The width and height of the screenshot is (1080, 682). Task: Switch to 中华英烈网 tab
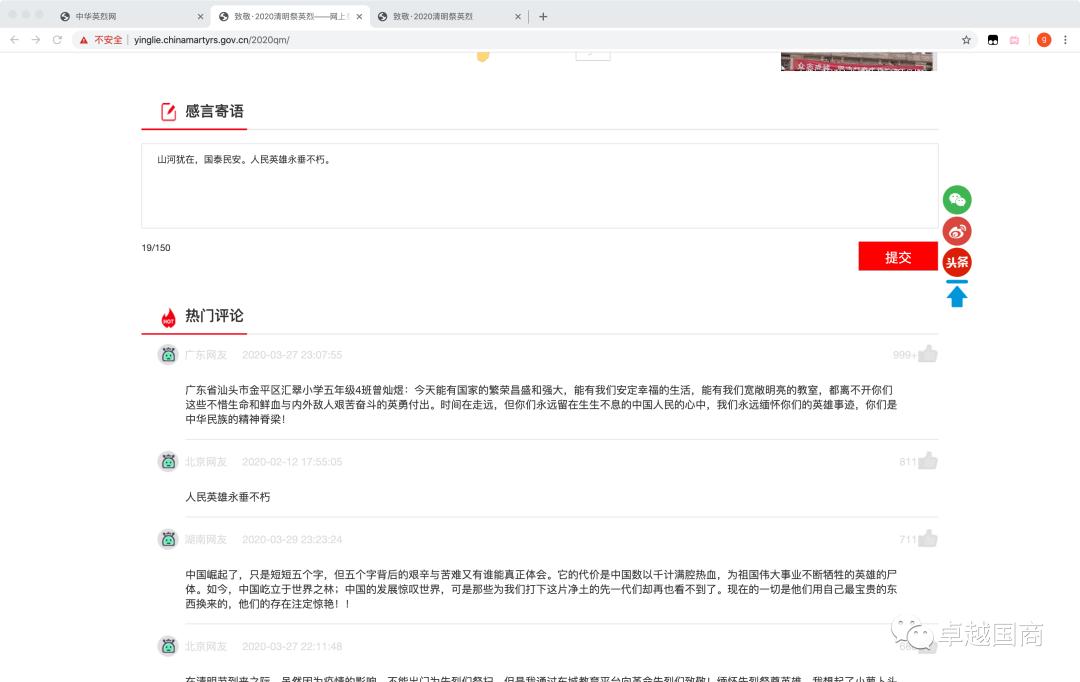pos(130,16)
